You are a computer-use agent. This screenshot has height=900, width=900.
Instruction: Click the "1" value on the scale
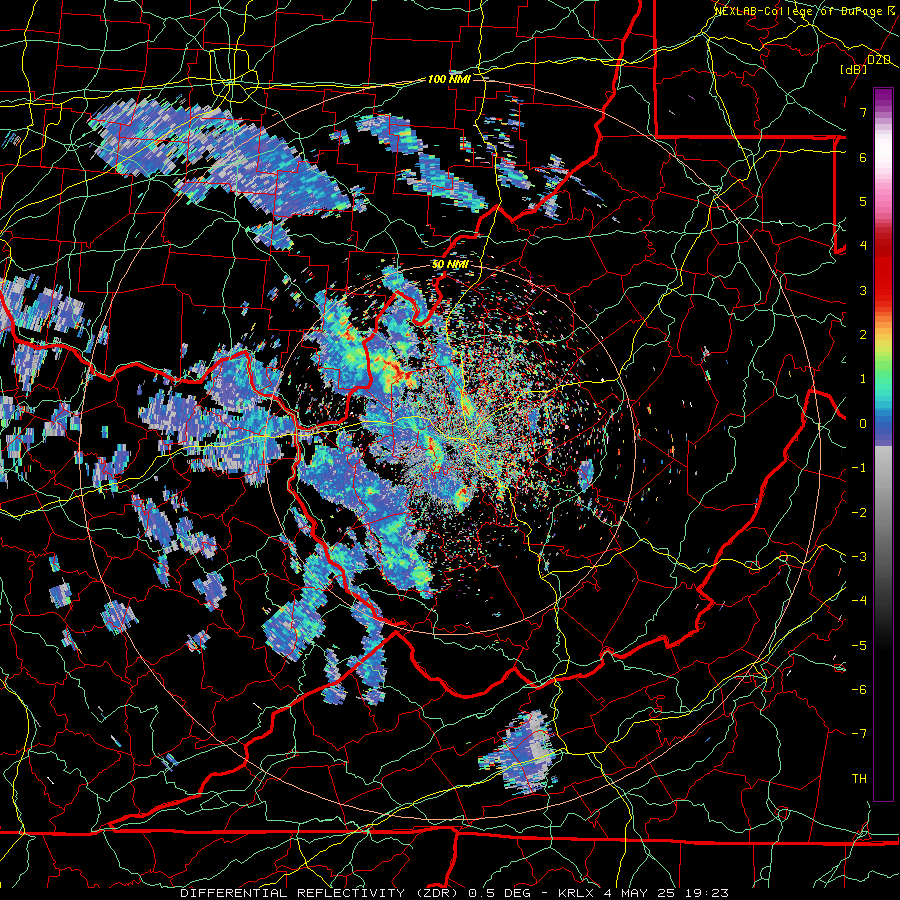863,379
